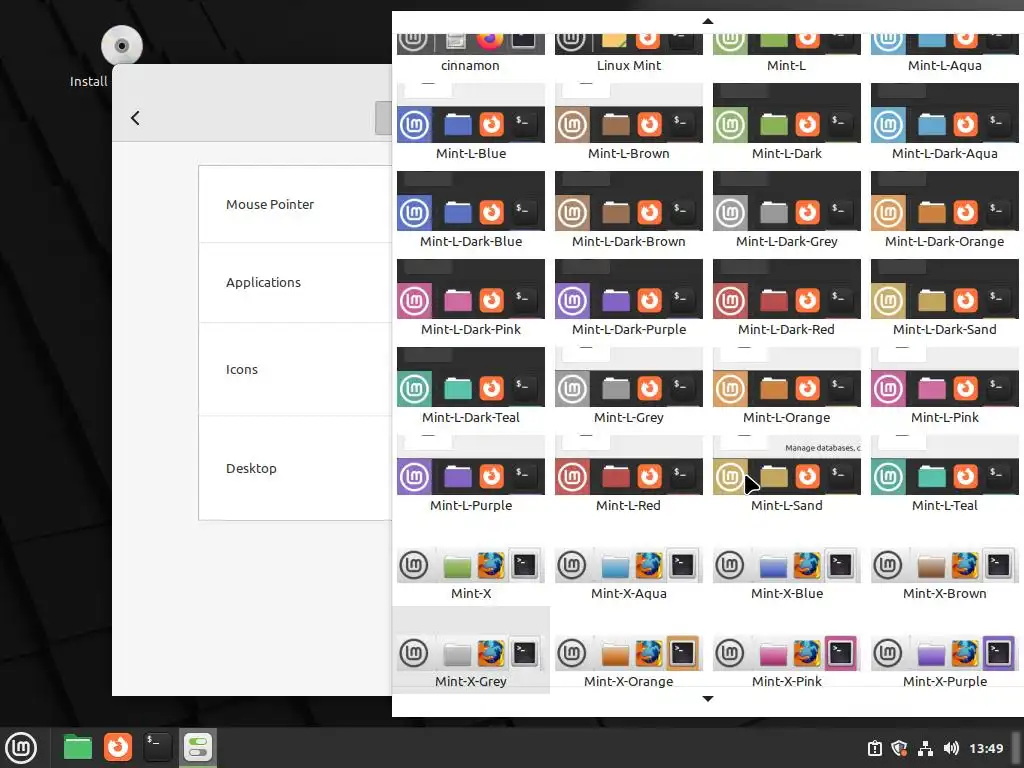Choose the Mint-L-Pink icon theme
Image resolution: width=1024 pixels, height=768 pixels.
944,387
